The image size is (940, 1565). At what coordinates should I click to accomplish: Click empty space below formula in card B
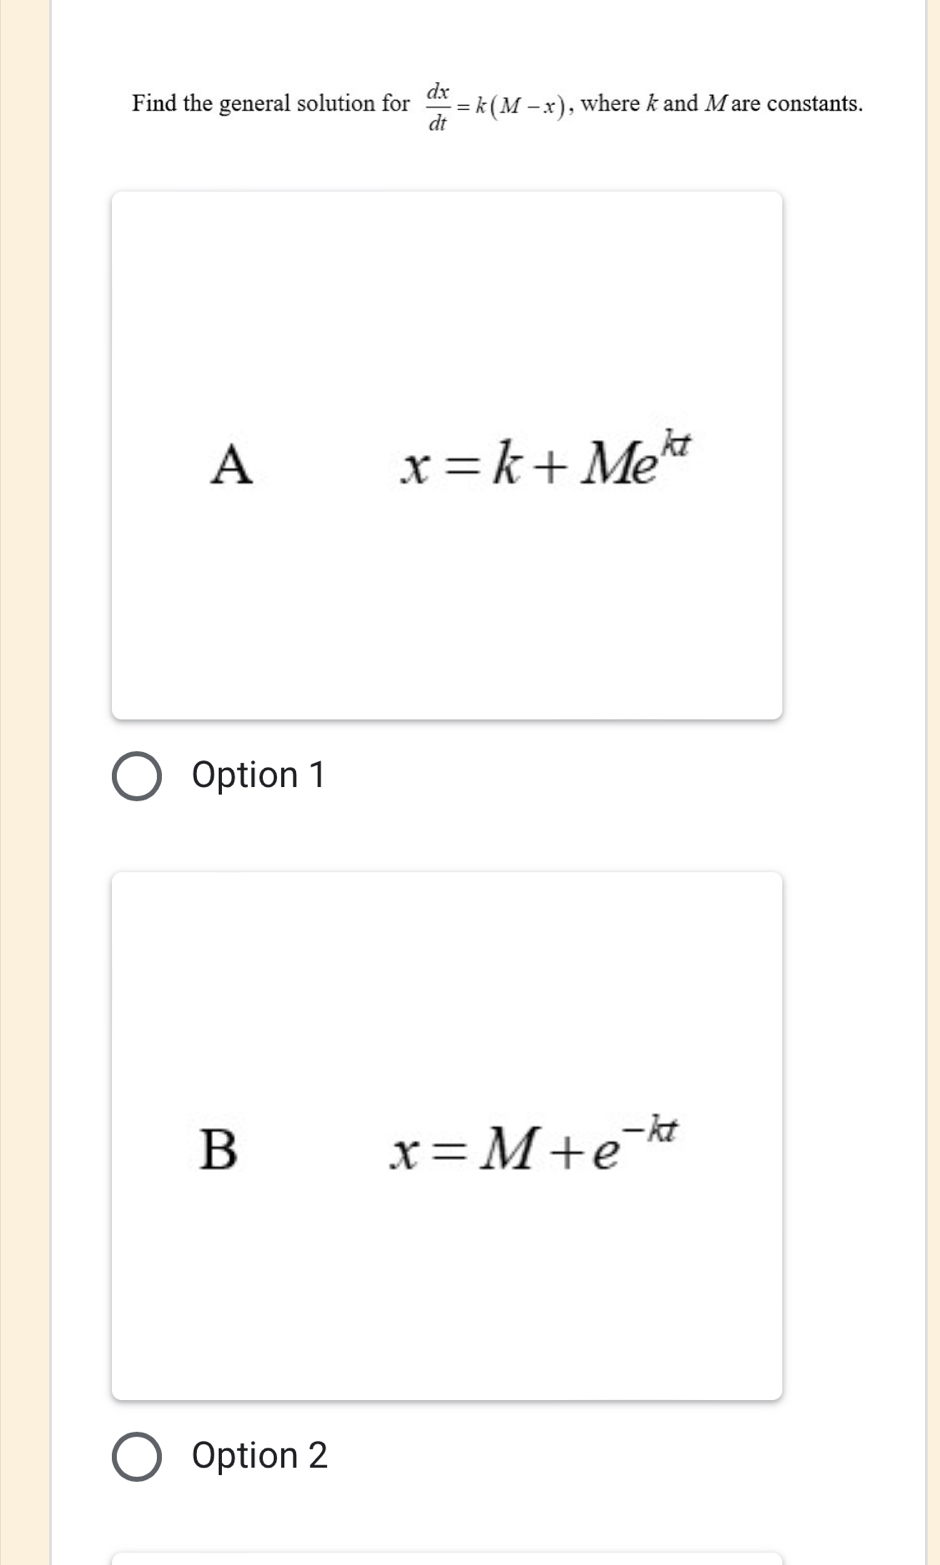point(447,1300)
